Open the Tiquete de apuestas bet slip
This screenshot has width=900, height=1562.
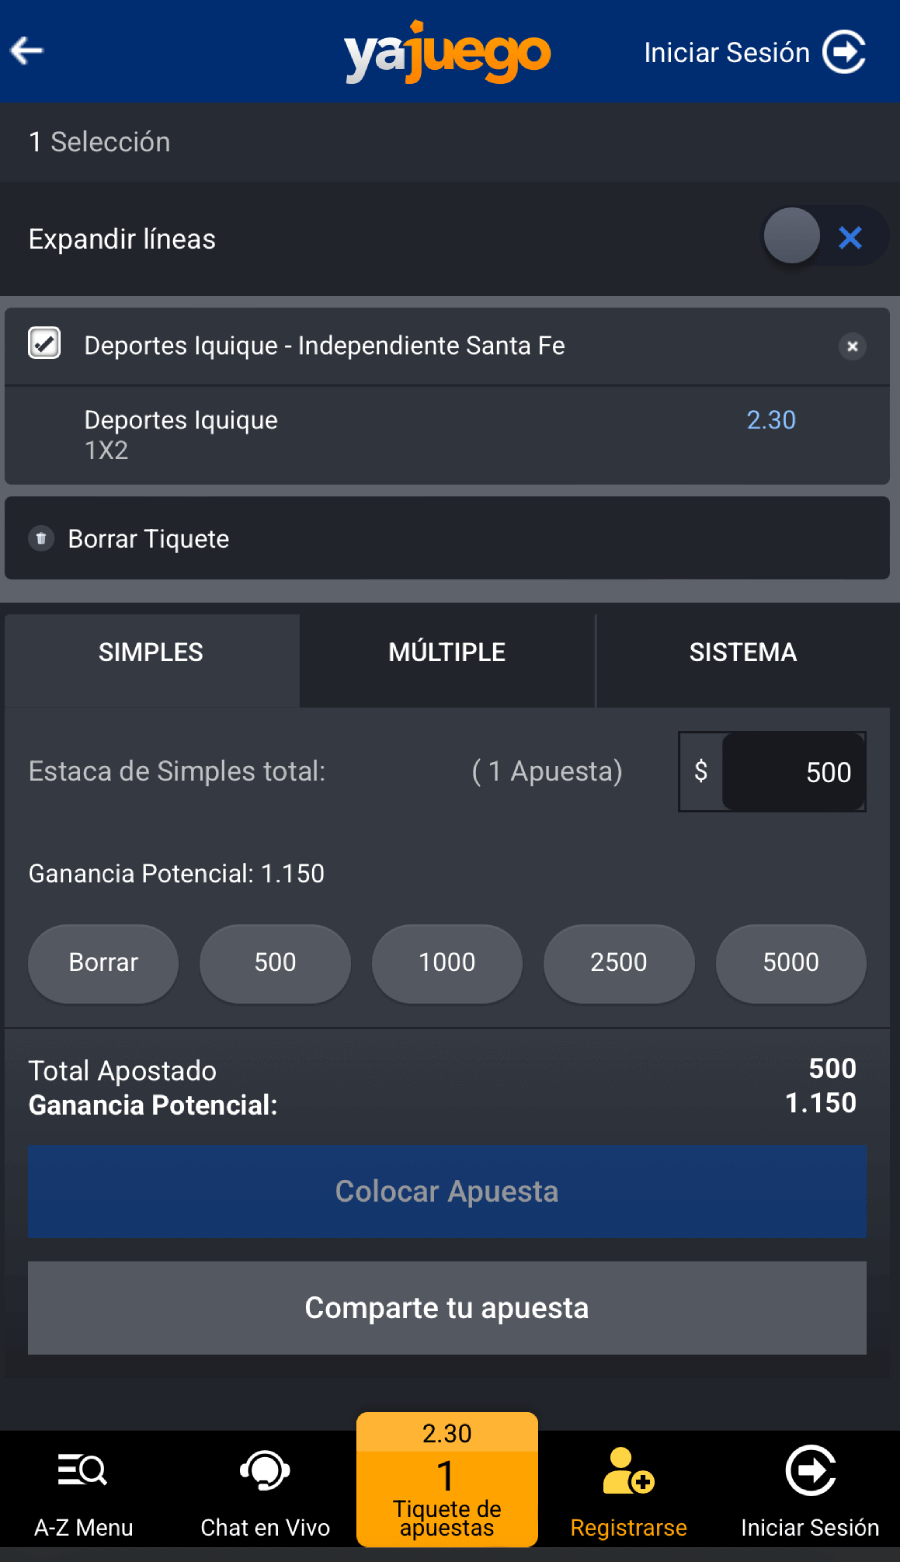tap(447, 1480)
